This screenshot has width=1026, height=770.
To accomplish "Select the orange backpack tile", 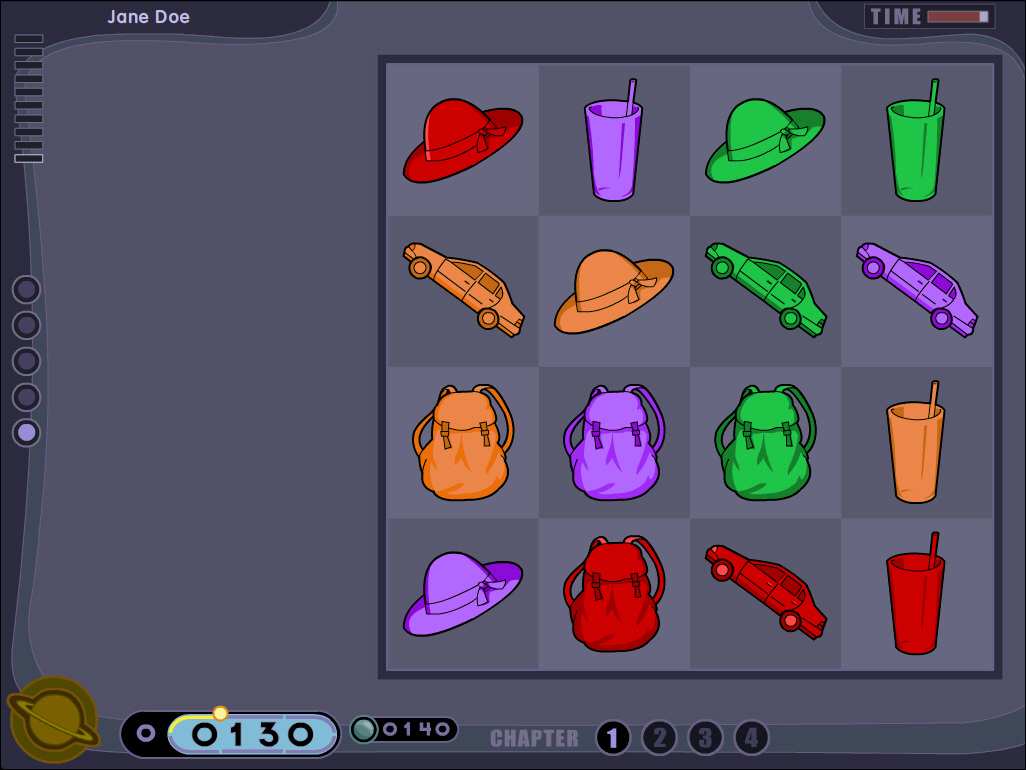I will [463, 442].
